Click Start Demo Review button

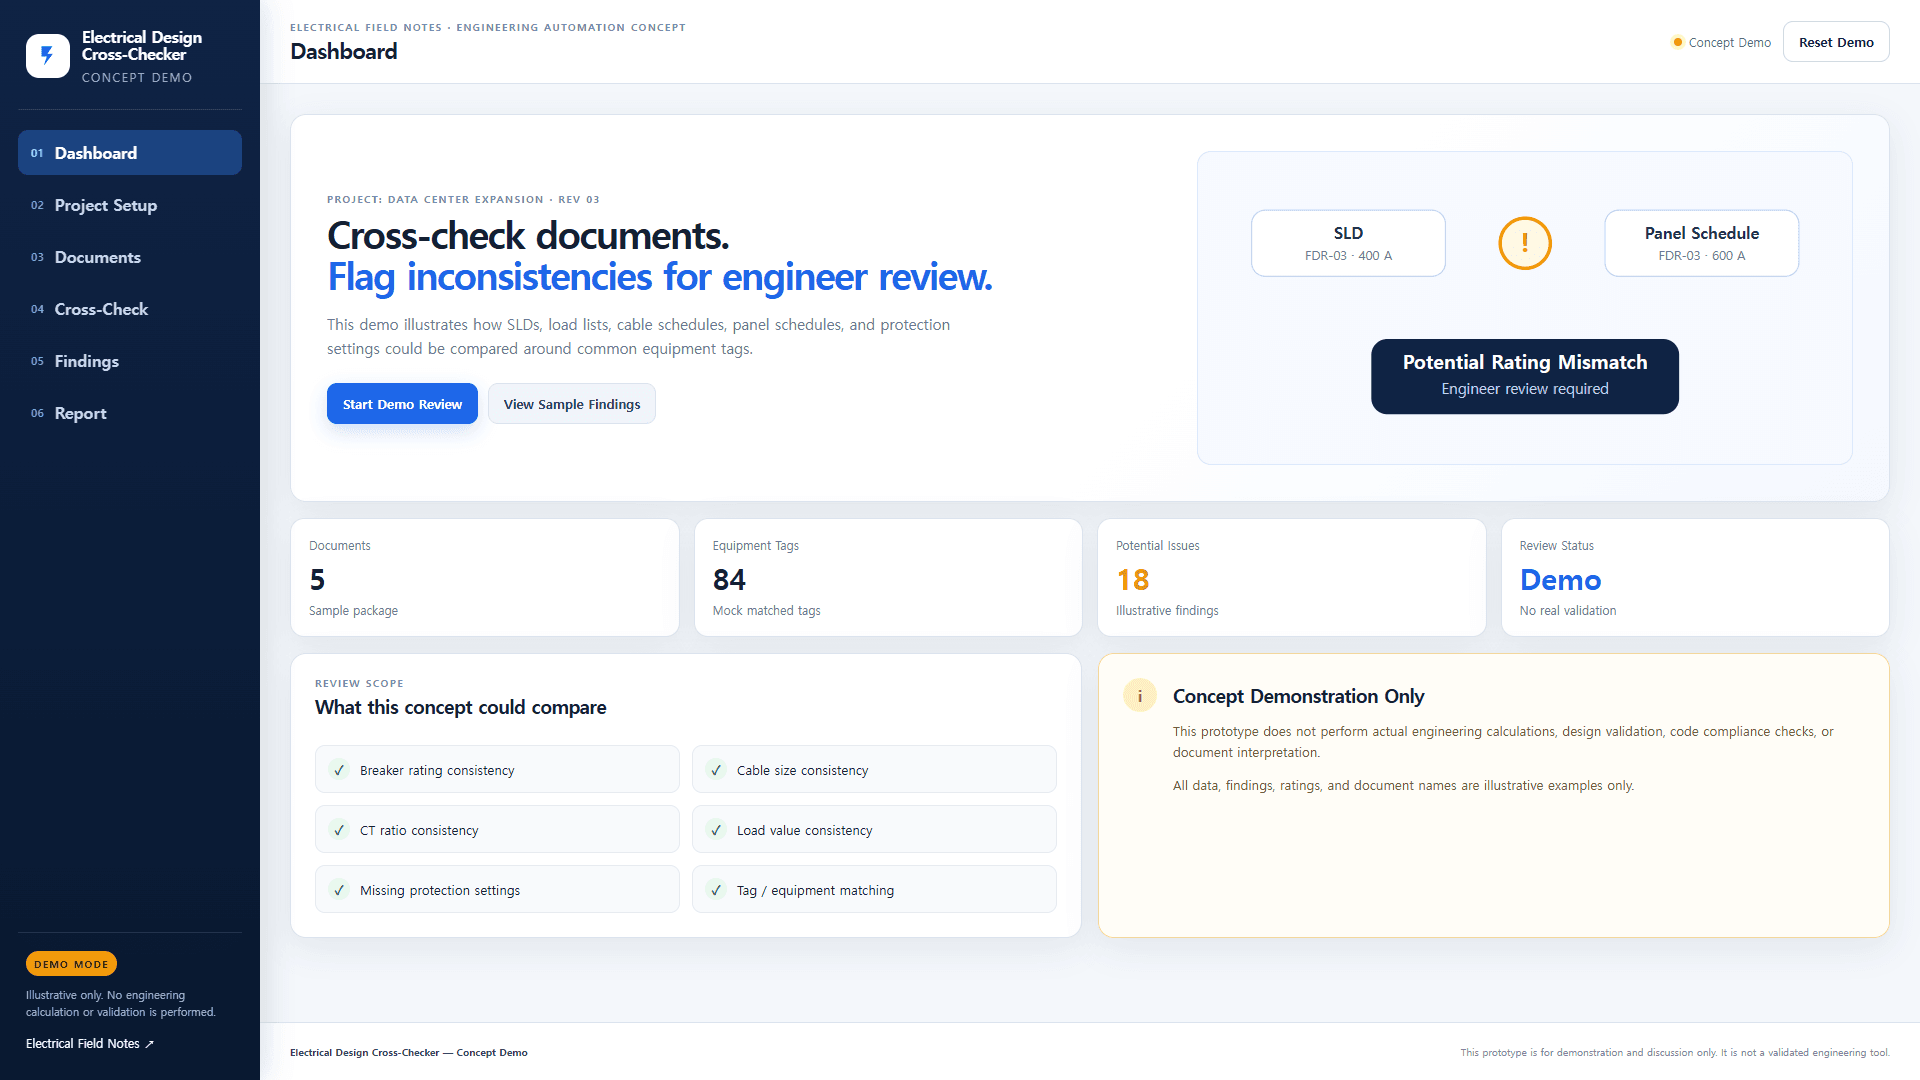(402, 404)
